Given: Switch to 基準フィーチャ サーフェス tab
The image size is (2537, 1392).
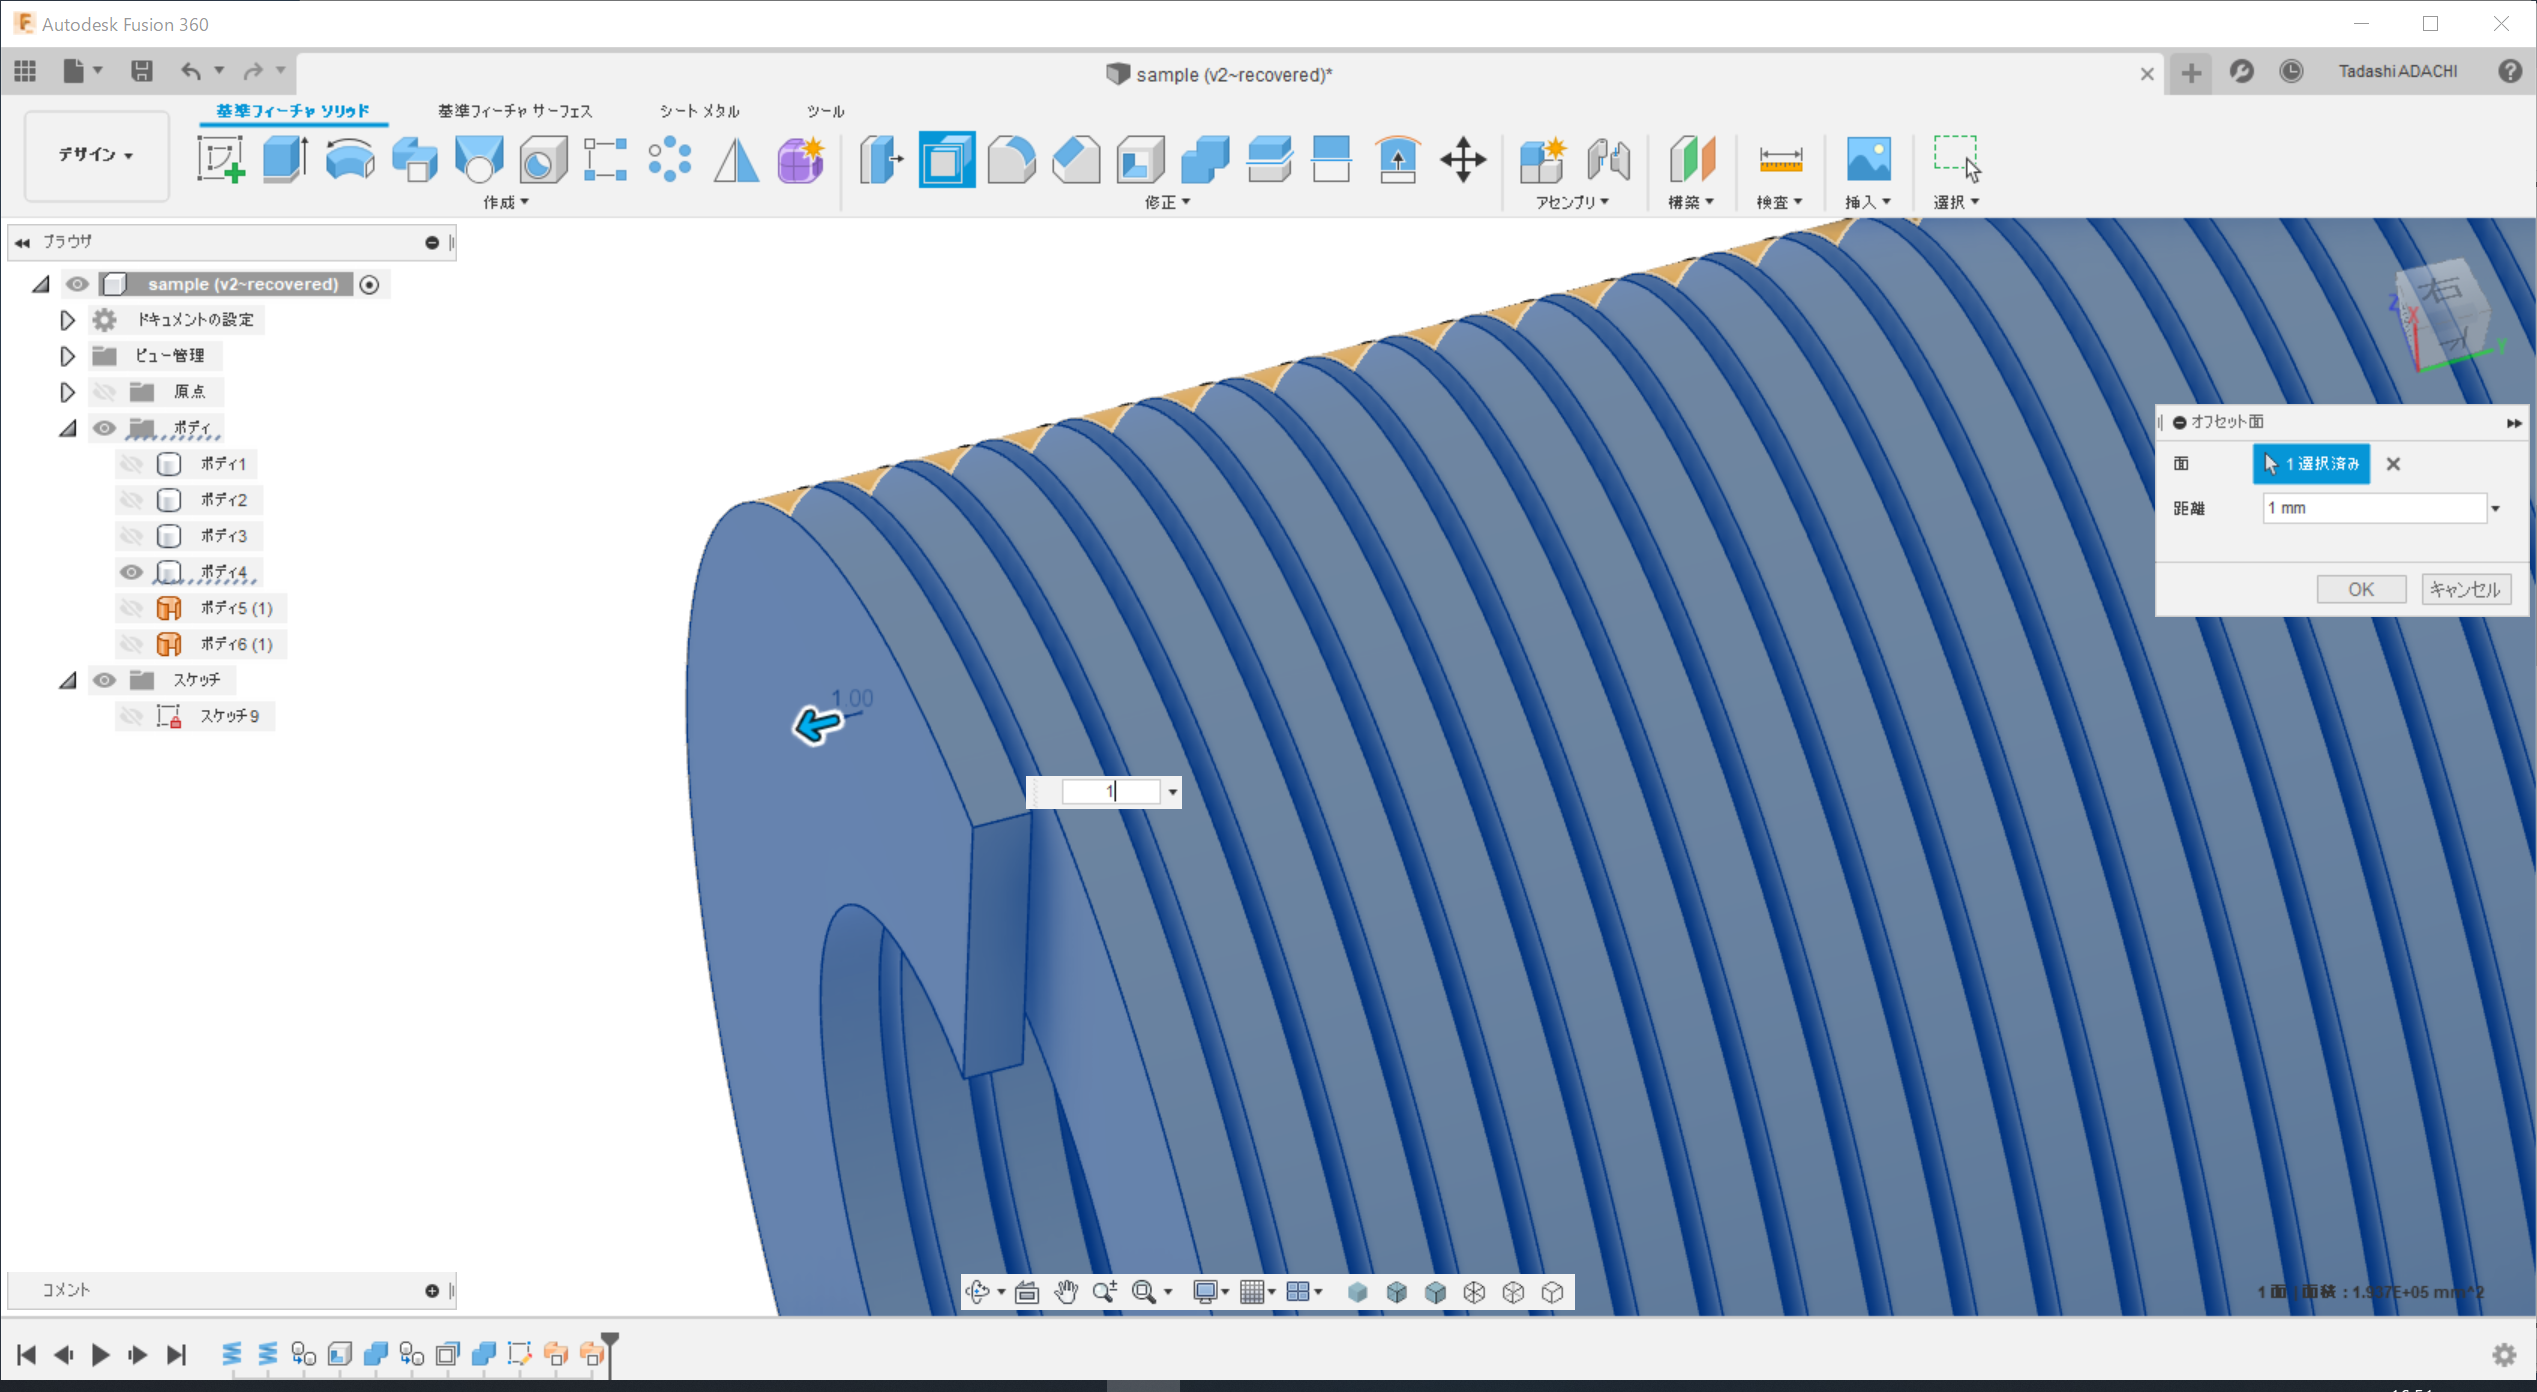Looking at the screenshot, I should coord(515,111).
